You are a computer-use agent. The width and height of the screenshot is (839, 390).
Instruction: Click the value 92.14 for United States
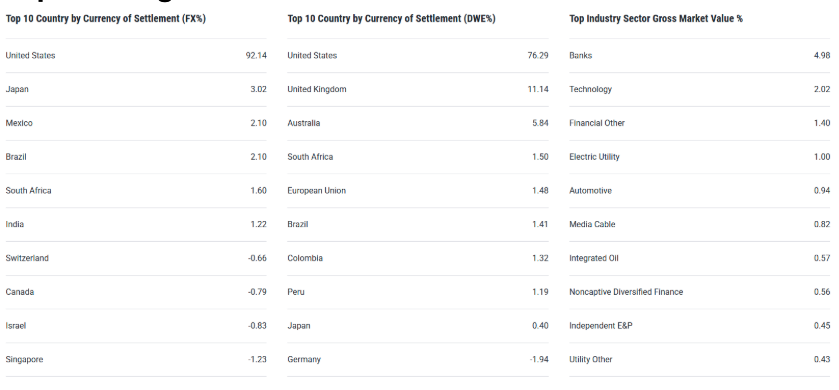[x=256, y=56]
